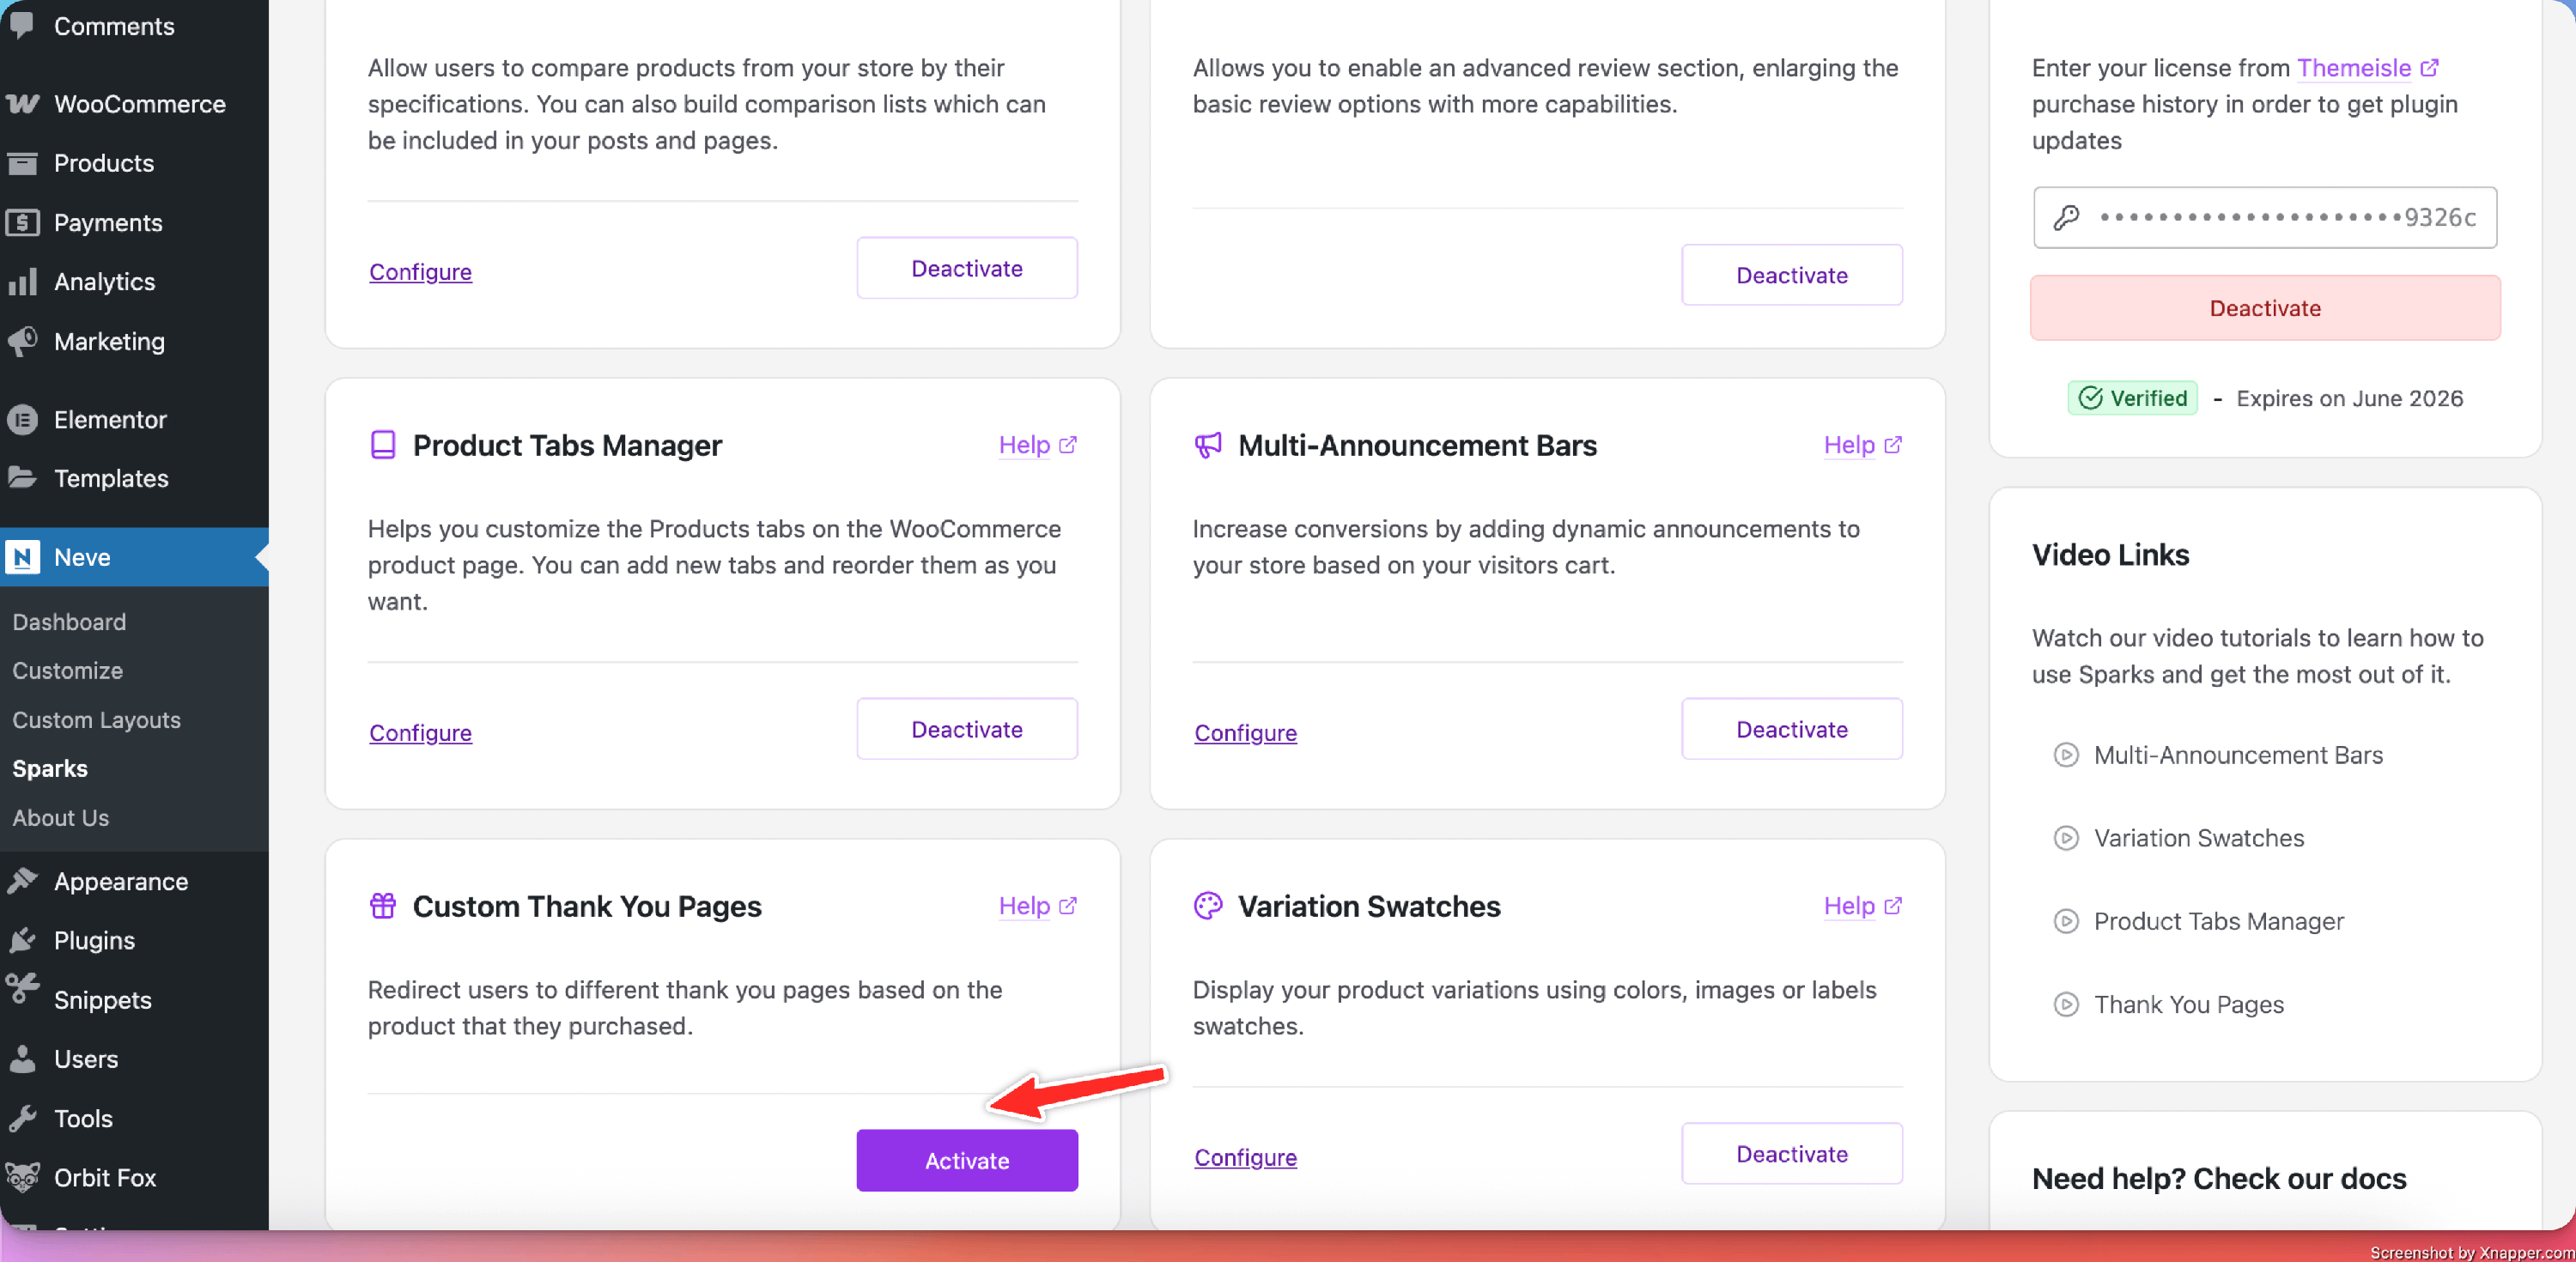Image resolution: width=2576 pixels, height=1262 pixels.
Task: Click play icon for Thank You Pages
Action: pyautogui.click(x=2065, y=1004)
